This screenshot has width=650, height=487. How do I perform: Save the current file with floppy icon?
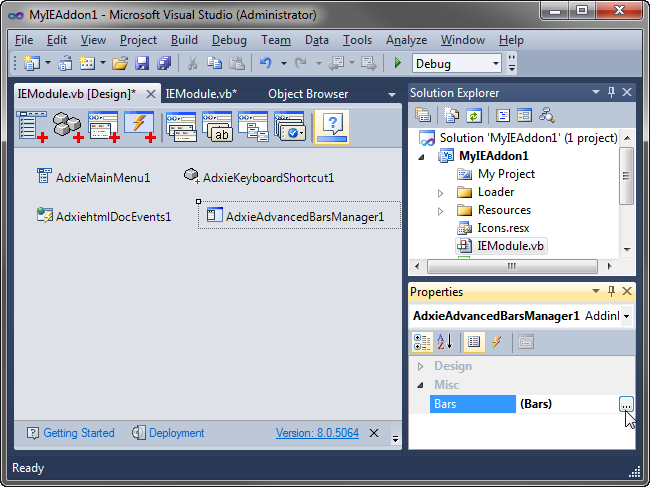coord(142,63)
